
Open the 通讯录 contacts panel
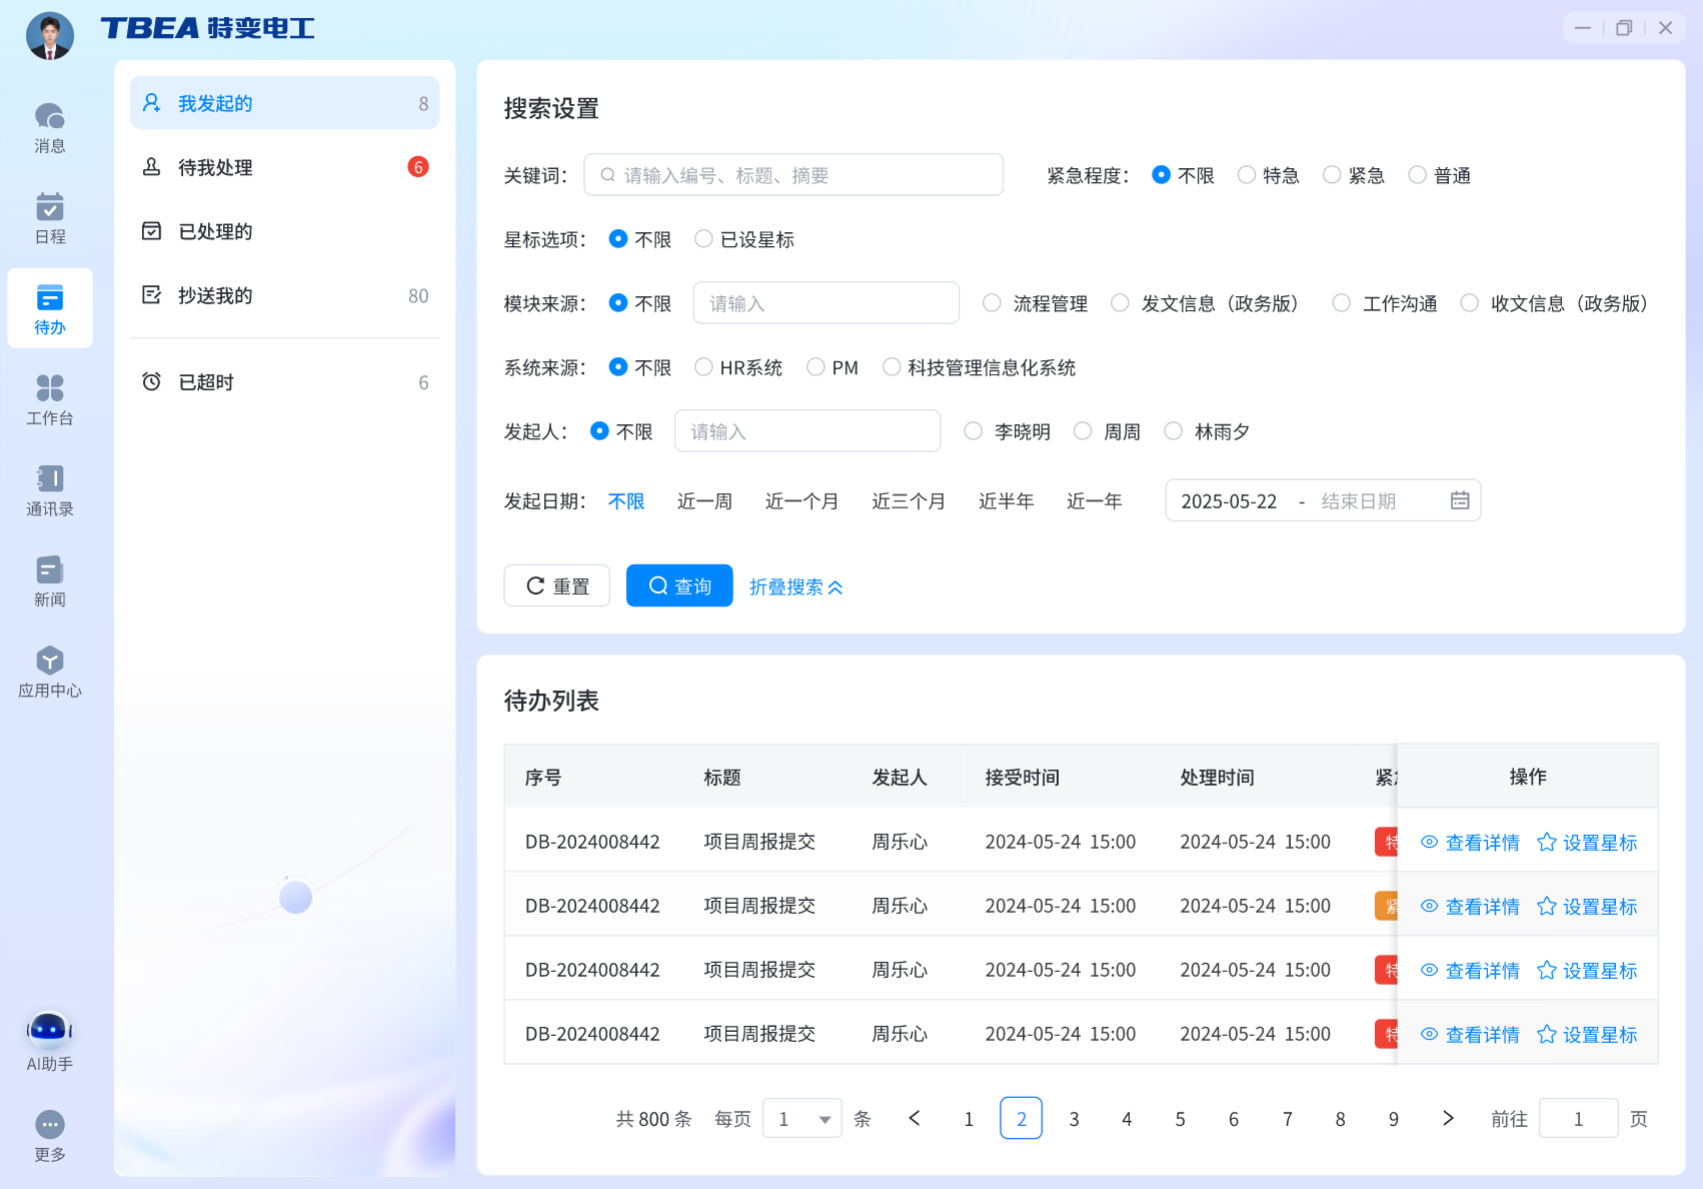coord(49,488)
